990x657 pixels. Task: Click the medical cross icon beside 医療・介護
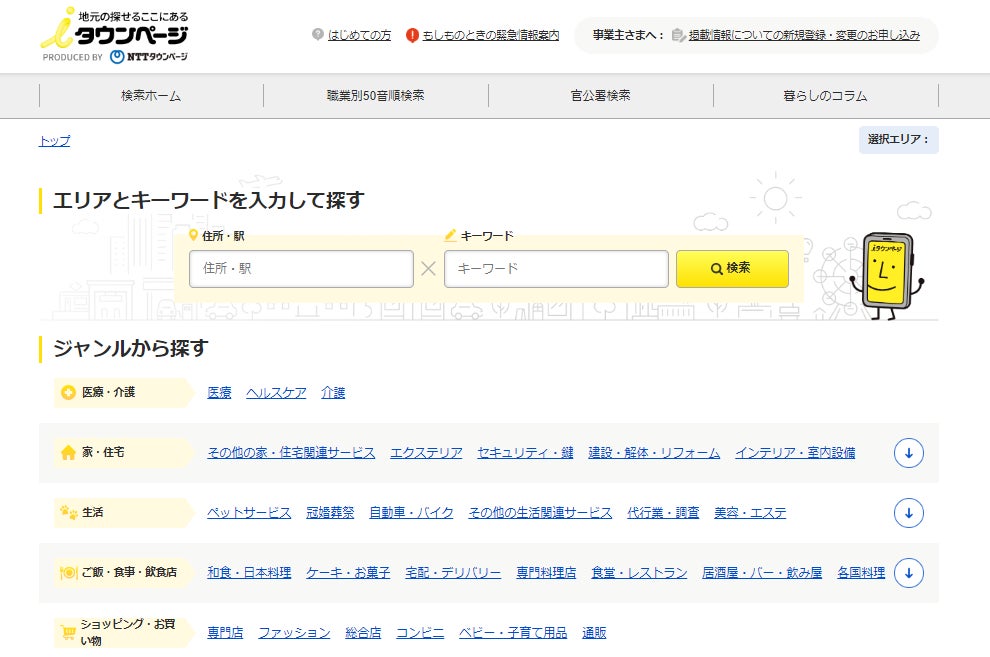(68, 393)
